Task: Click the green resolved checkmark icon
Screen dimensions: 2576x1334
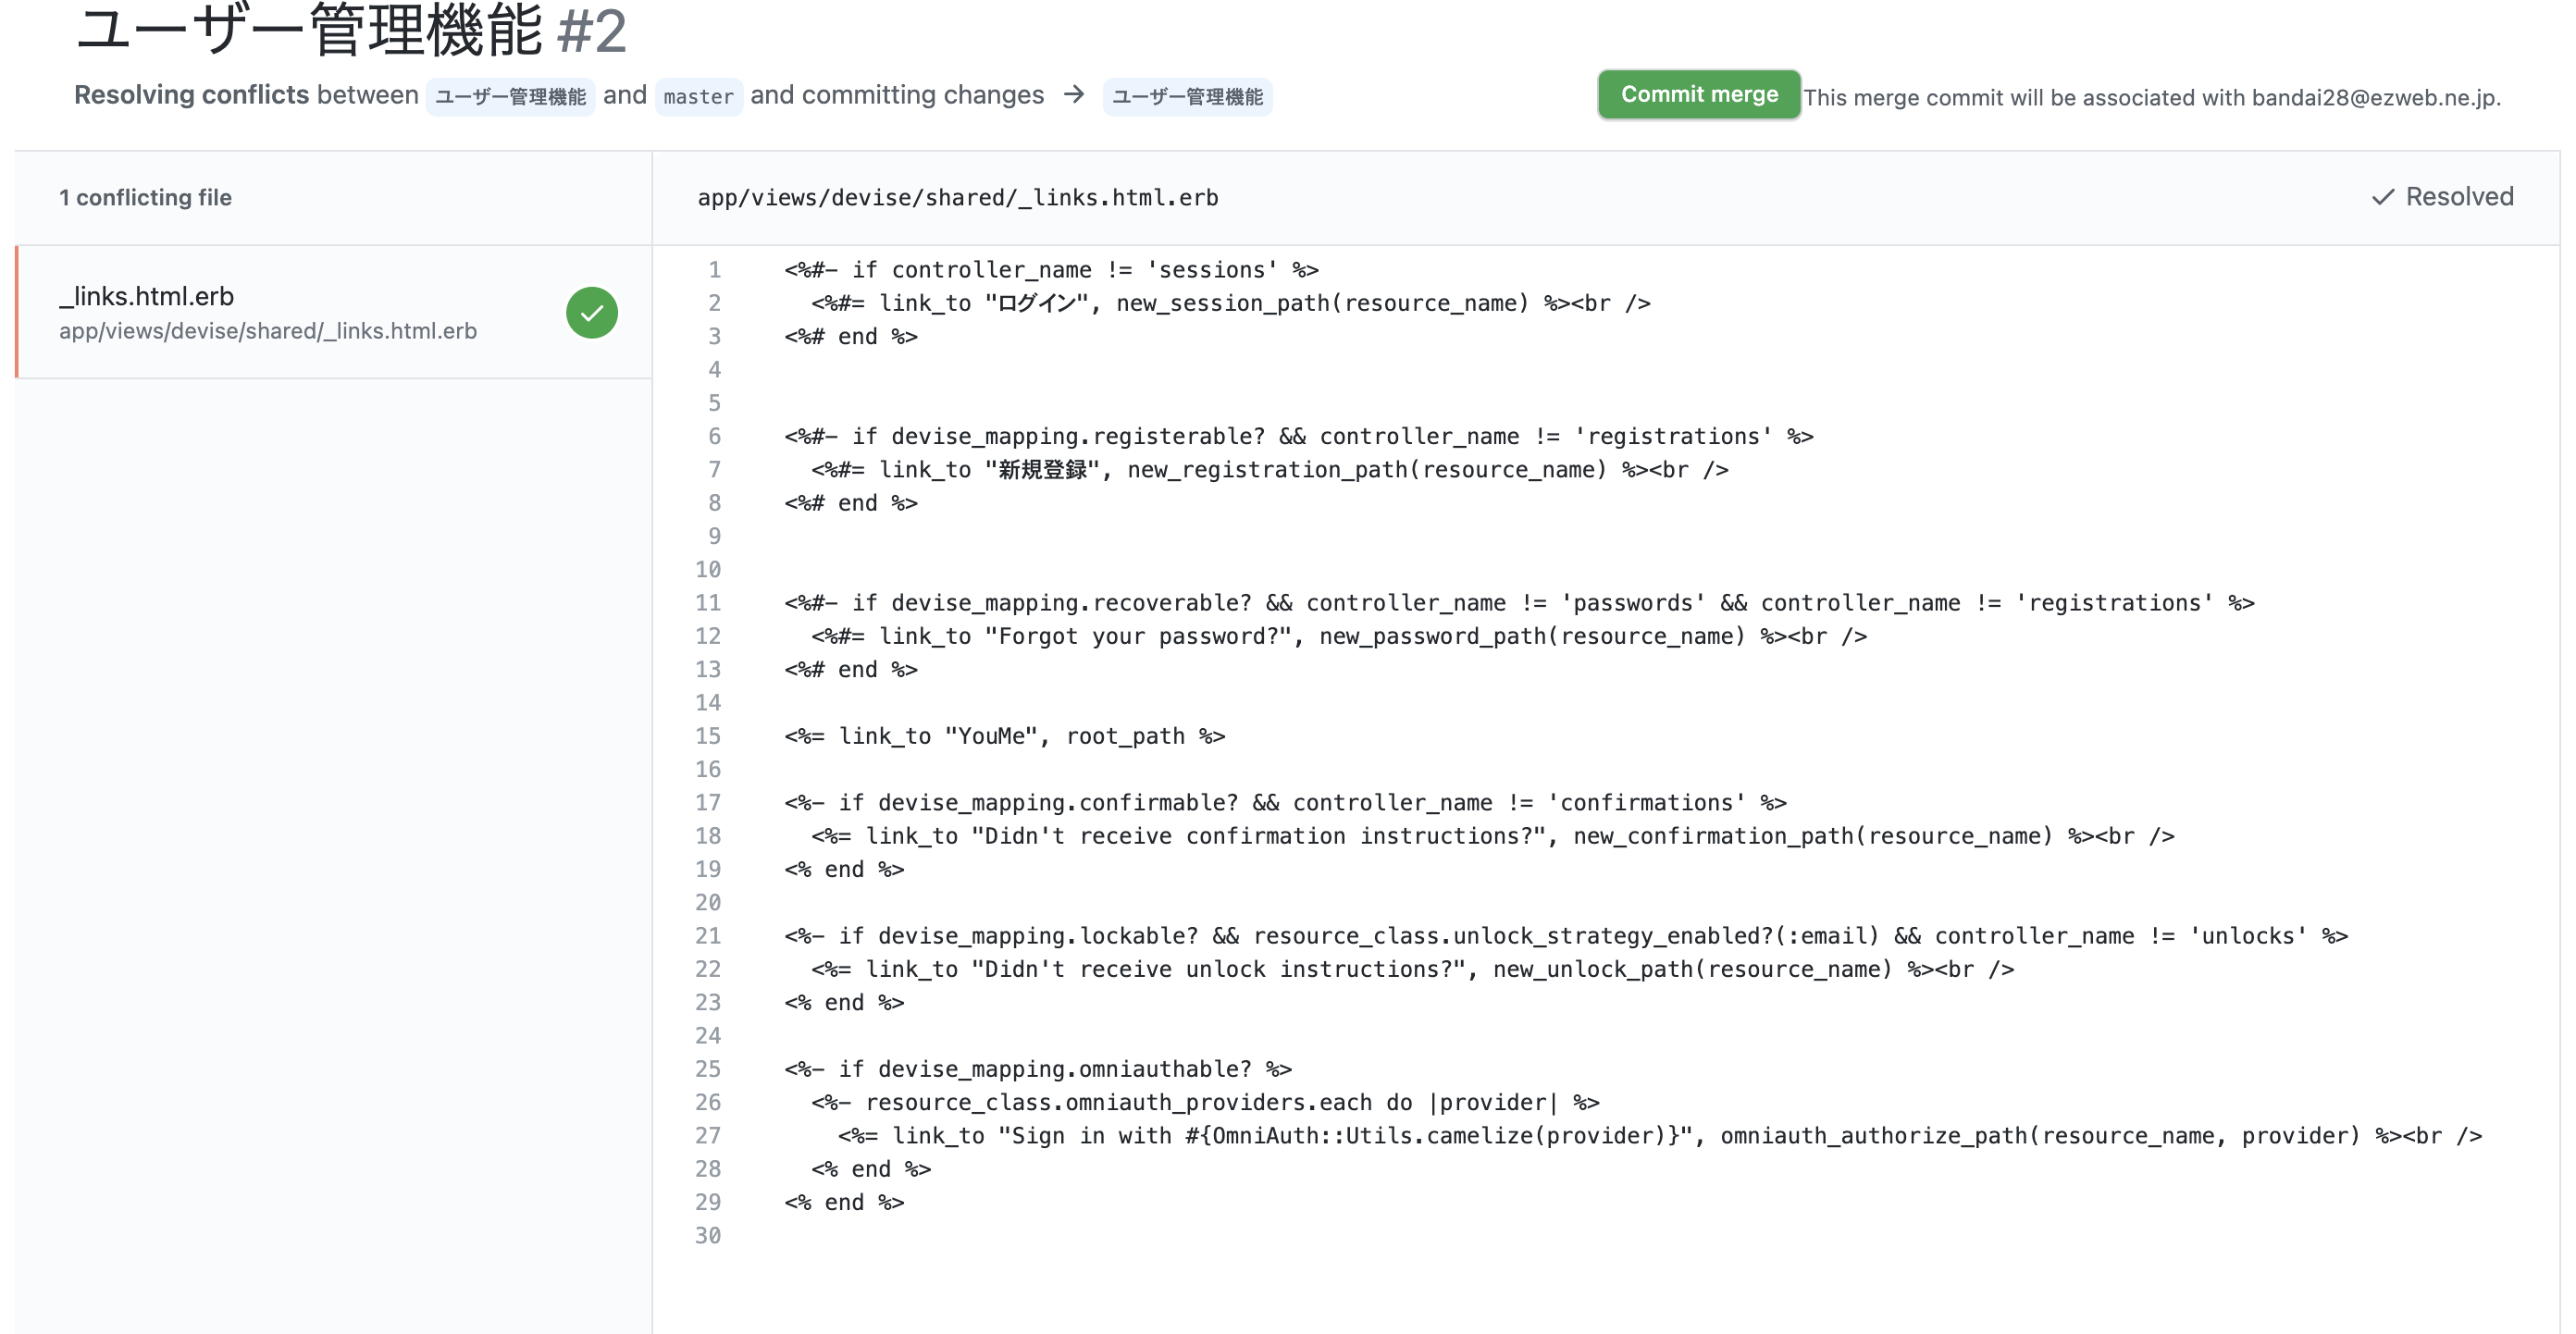Action: point(591,313)
